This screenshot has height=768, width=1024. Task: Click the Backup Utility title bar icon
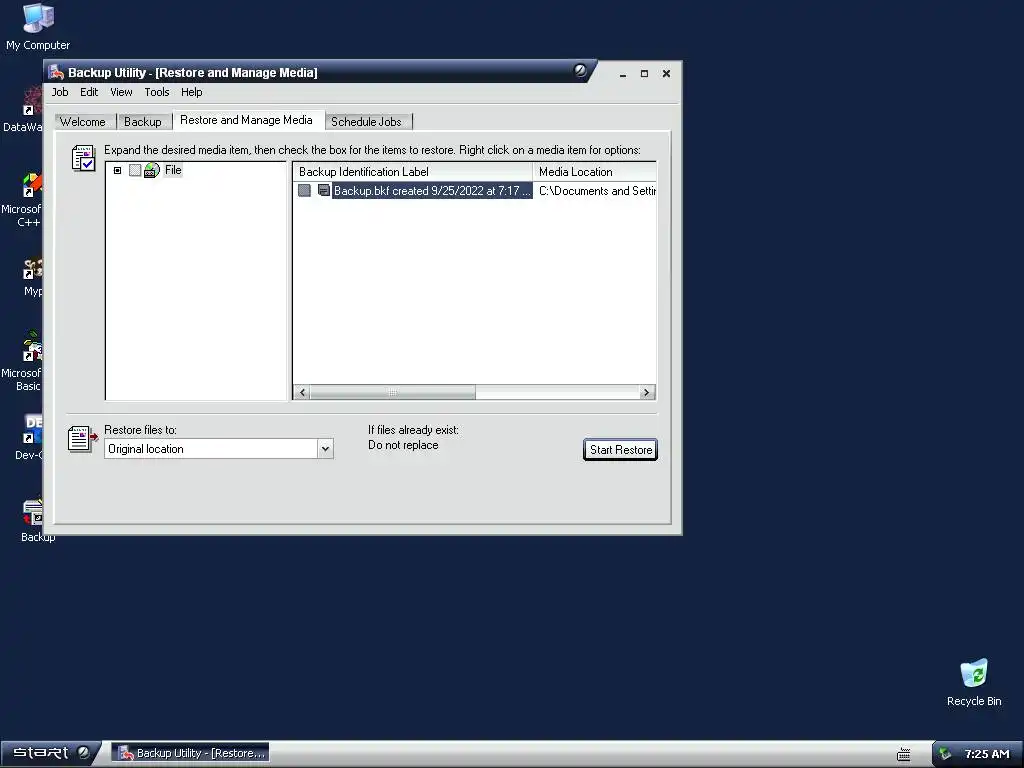(x=56, y=72)
